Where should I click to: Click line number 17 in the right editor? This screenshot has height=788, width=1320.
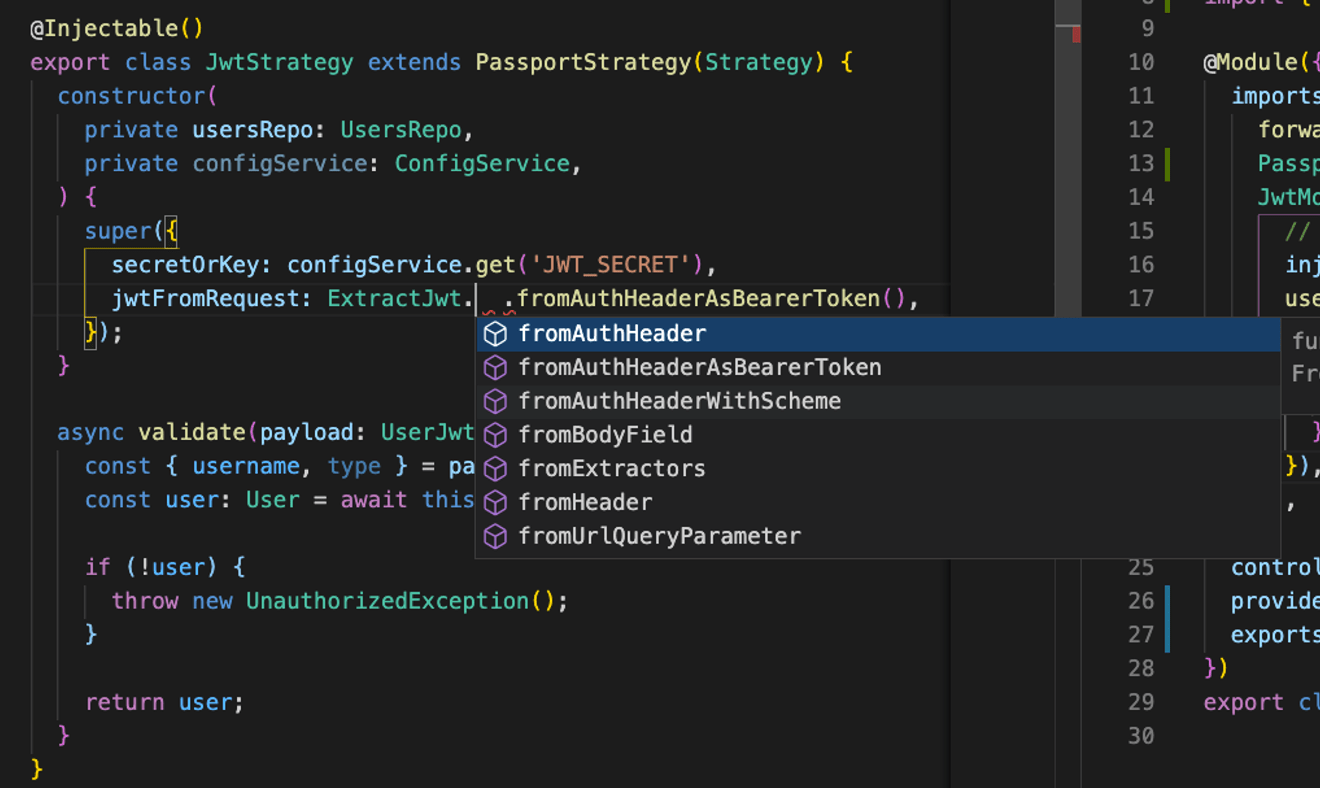pos(1140,298)
